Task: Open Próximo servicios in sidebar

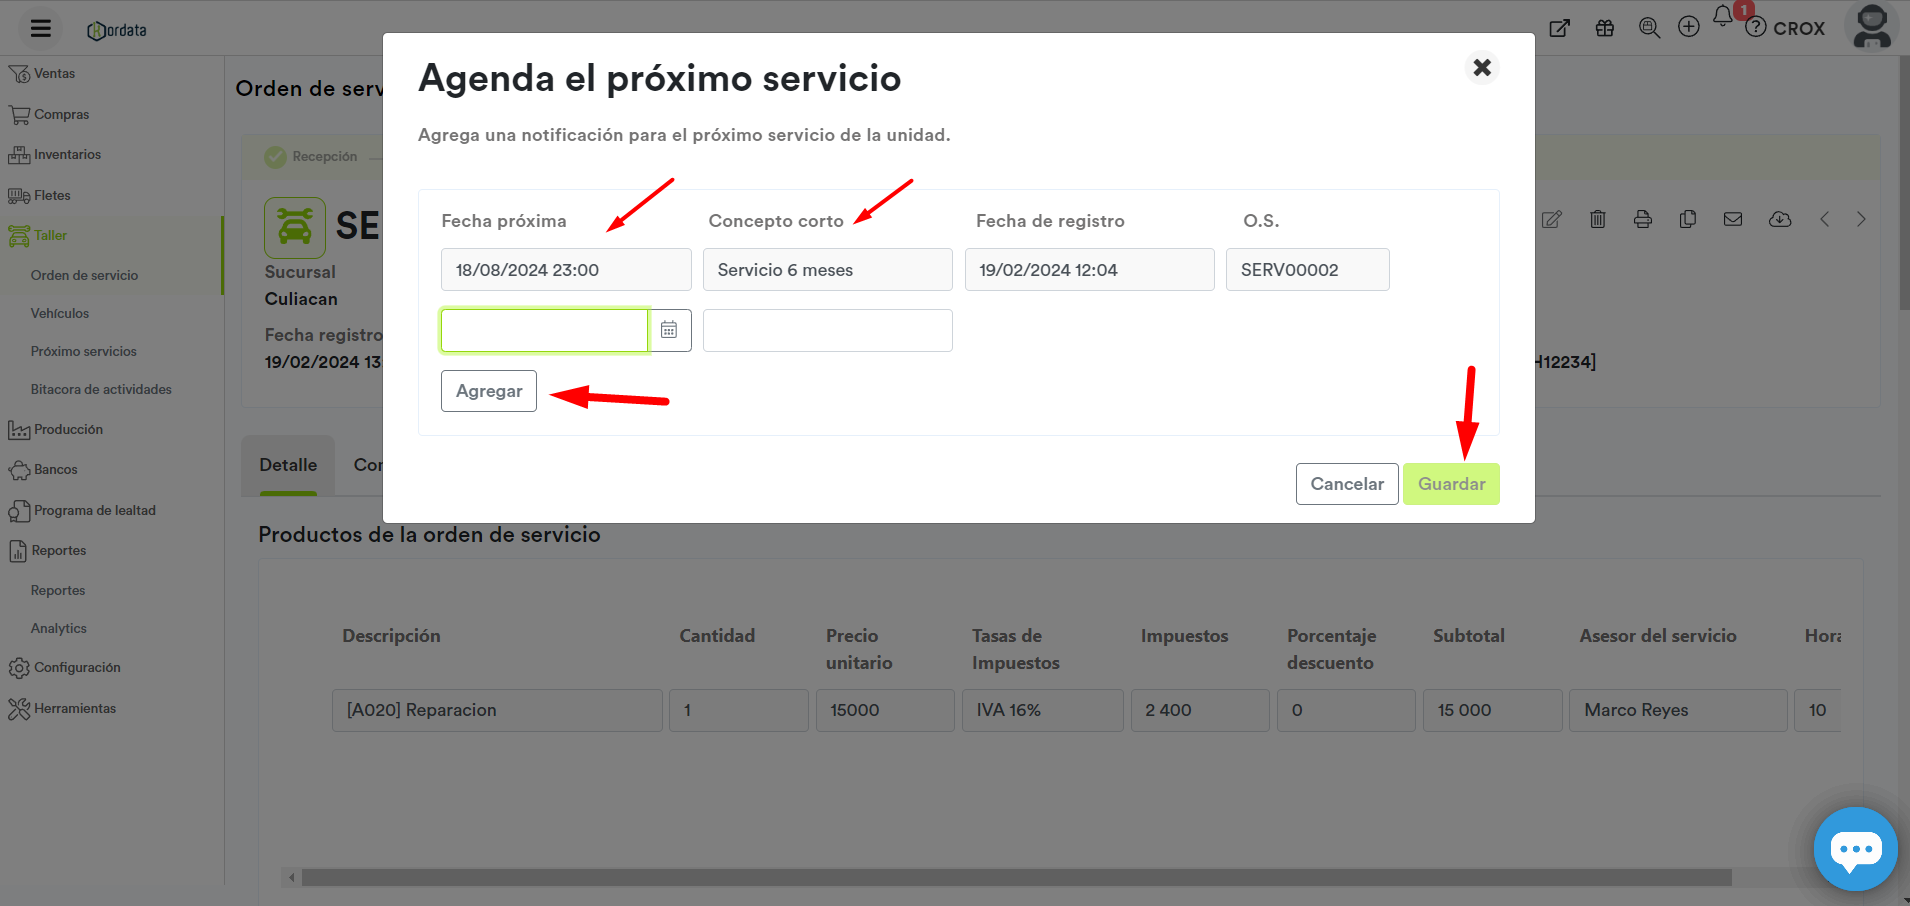Action: pyautogui.click(x=83, y=351)
